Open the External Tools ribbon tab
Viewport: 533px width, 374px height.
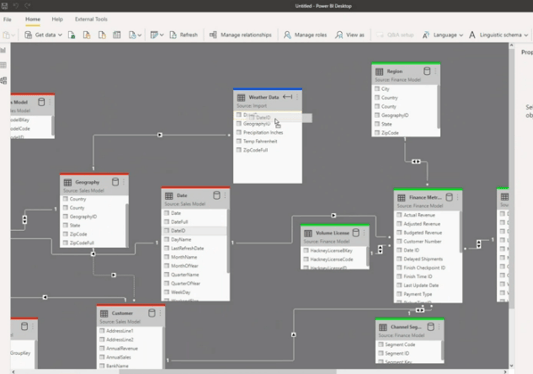click(91, 19)
